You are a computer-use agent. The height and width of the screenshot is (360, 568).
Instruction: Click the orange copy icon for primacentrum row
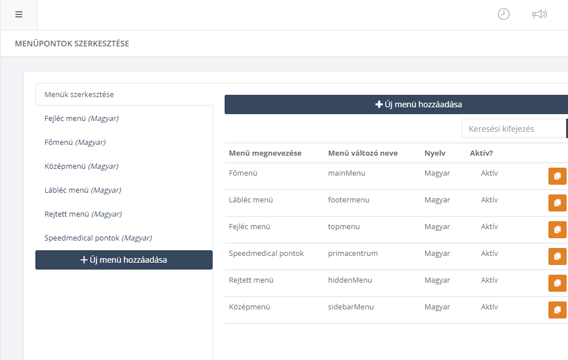[x=557, y=256]
